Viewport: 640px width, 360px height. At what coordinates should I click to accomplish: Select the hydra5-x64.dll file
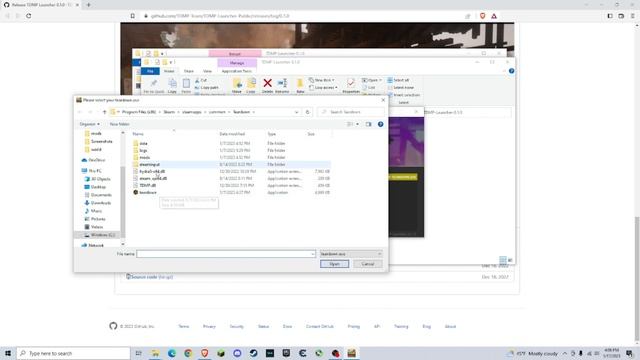point(152,171)
